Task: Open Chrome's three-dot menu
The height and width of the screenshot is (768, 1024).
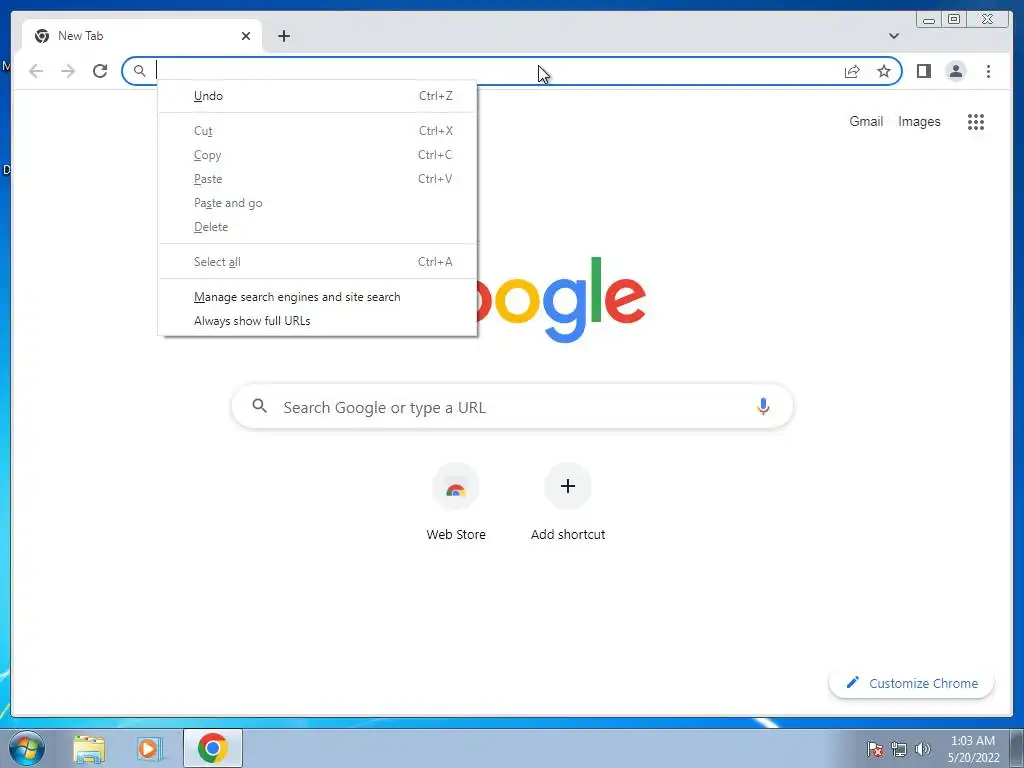Action: (x=988, y=71)
